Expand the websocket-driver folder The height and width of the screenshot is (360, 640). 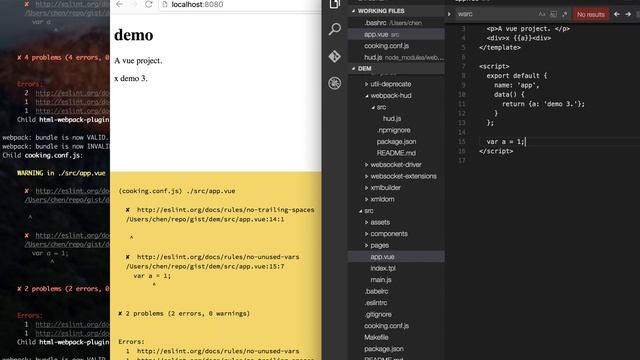(x=367, y=164)
